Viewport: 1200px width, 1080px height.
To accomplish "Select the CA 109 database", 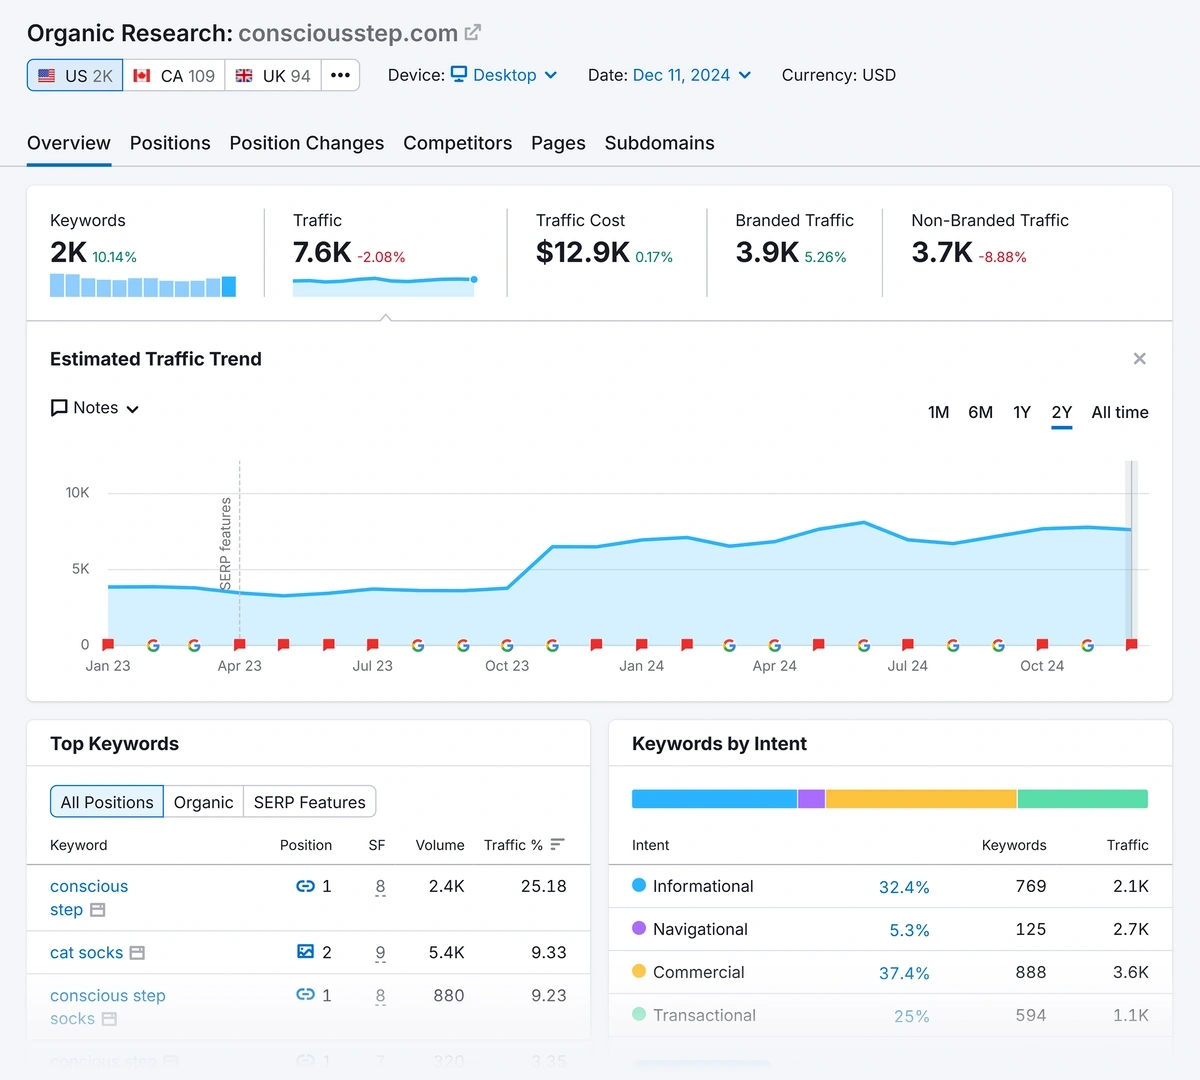I will pyautogui.click(x=174, y=76).
